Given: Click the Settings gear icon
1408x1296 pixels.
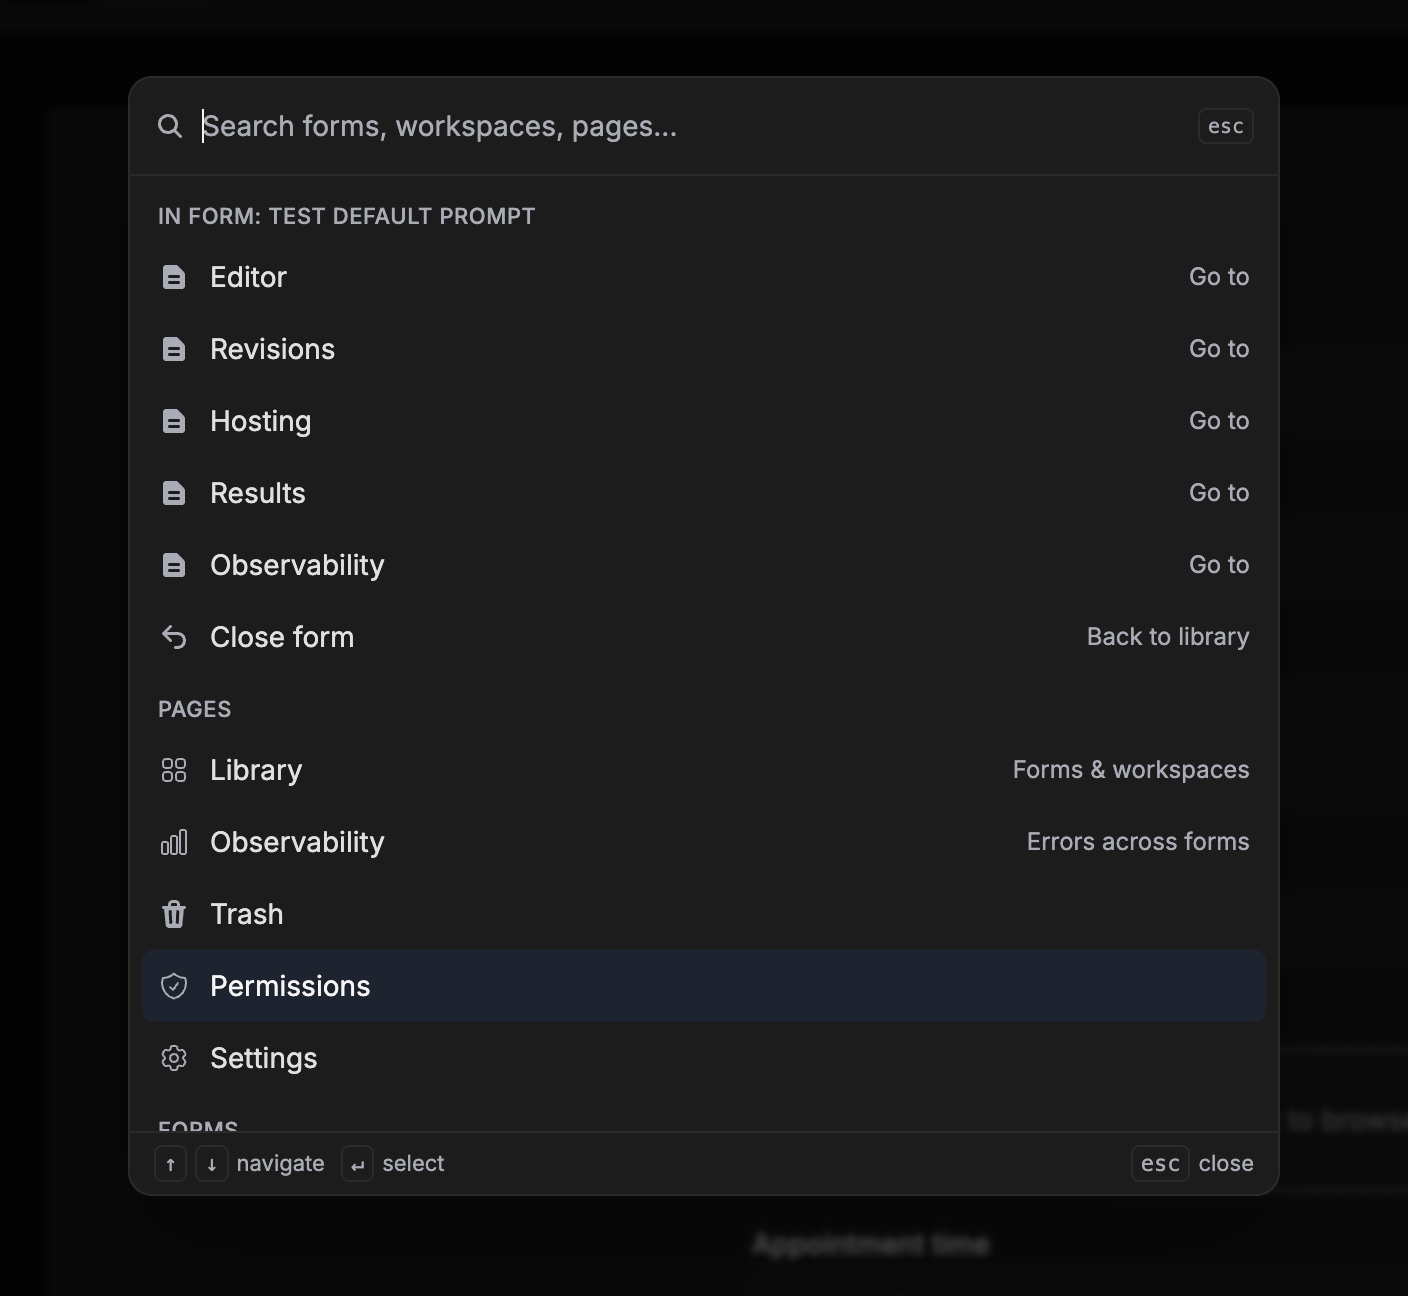Looking at the screenshot, I should [x=174, y=1058].
